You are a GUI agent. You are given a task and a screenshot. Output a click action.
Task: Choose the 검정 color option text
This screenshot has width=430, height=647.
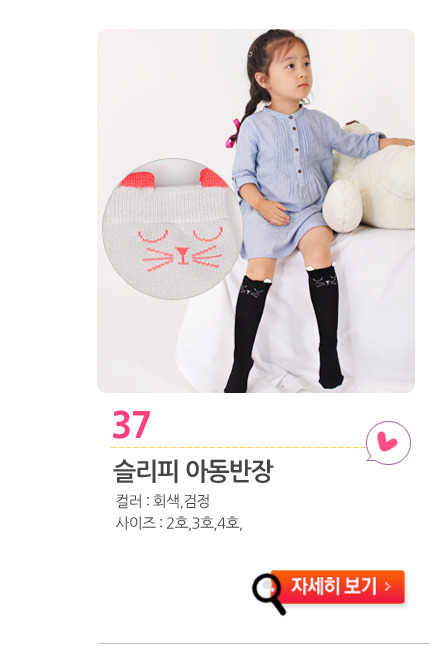tap(197, 501)
